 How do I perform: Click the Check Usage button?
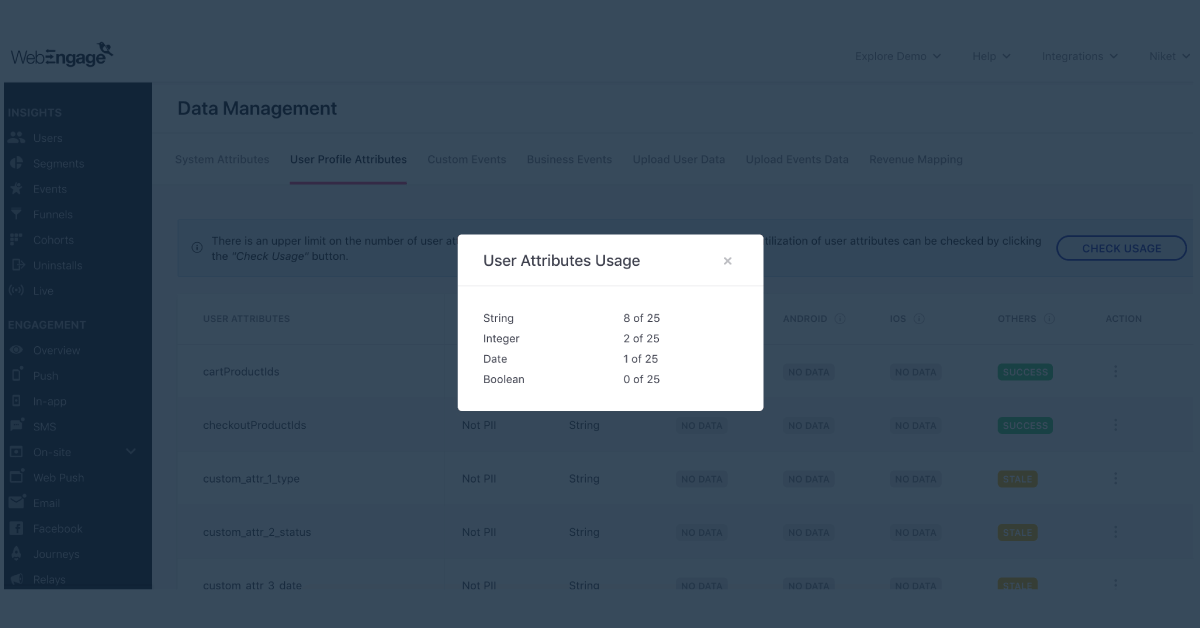pos(1121,249)
